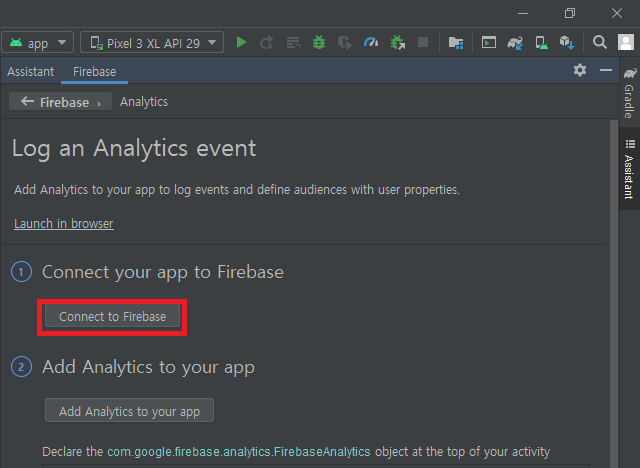Image resolution: width=640 pixels, height=468 pixels.
Task: Open the Launch in browser link
Action: pos(64,224)
